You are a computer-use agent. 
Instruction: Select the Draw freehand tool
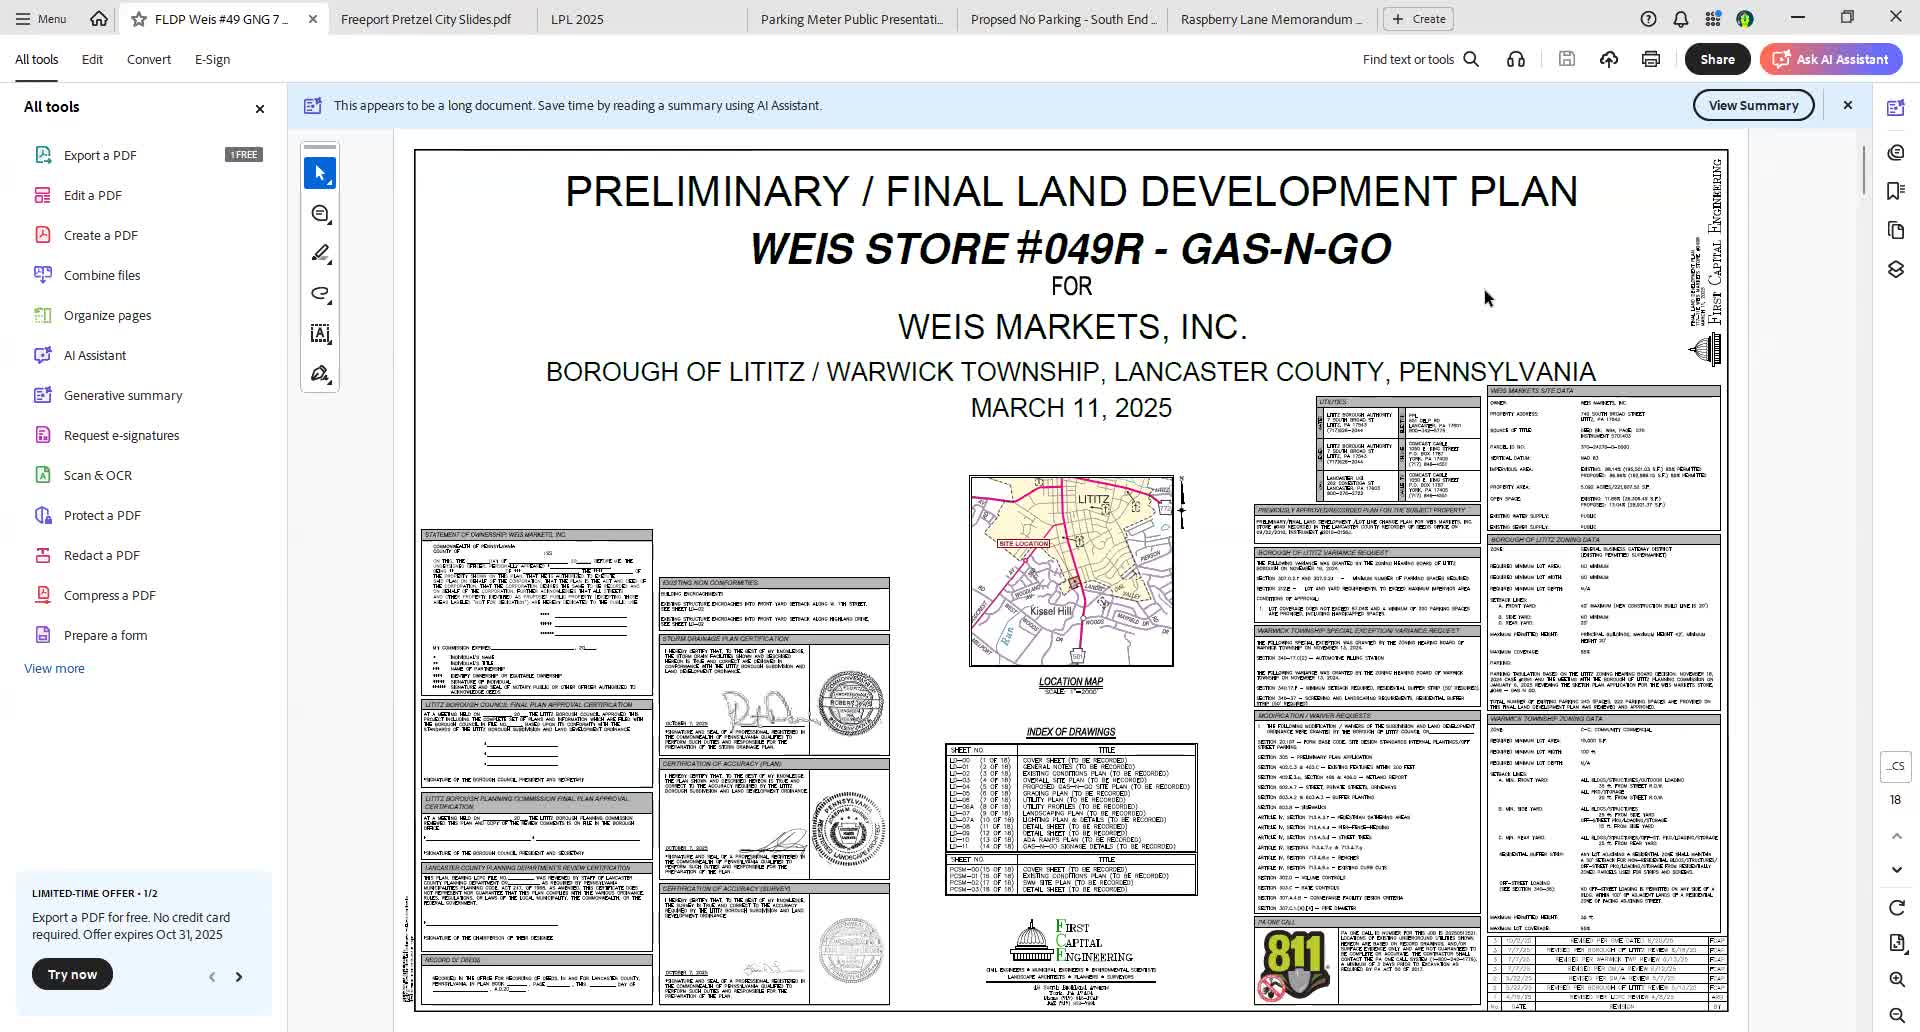(320, 293)
